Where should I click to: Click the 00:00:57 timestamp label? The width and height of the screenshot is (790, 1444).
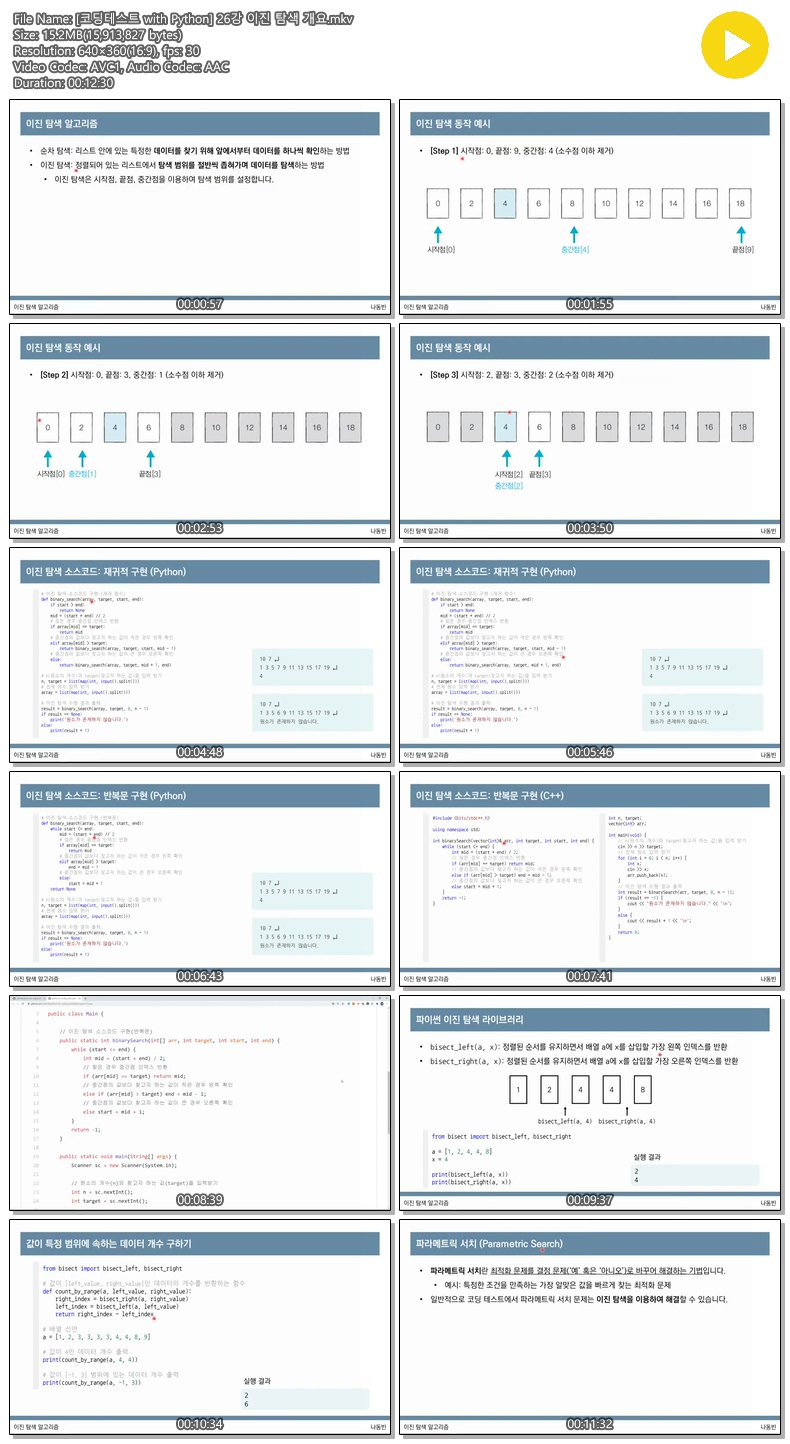click(x=199, y=304)
